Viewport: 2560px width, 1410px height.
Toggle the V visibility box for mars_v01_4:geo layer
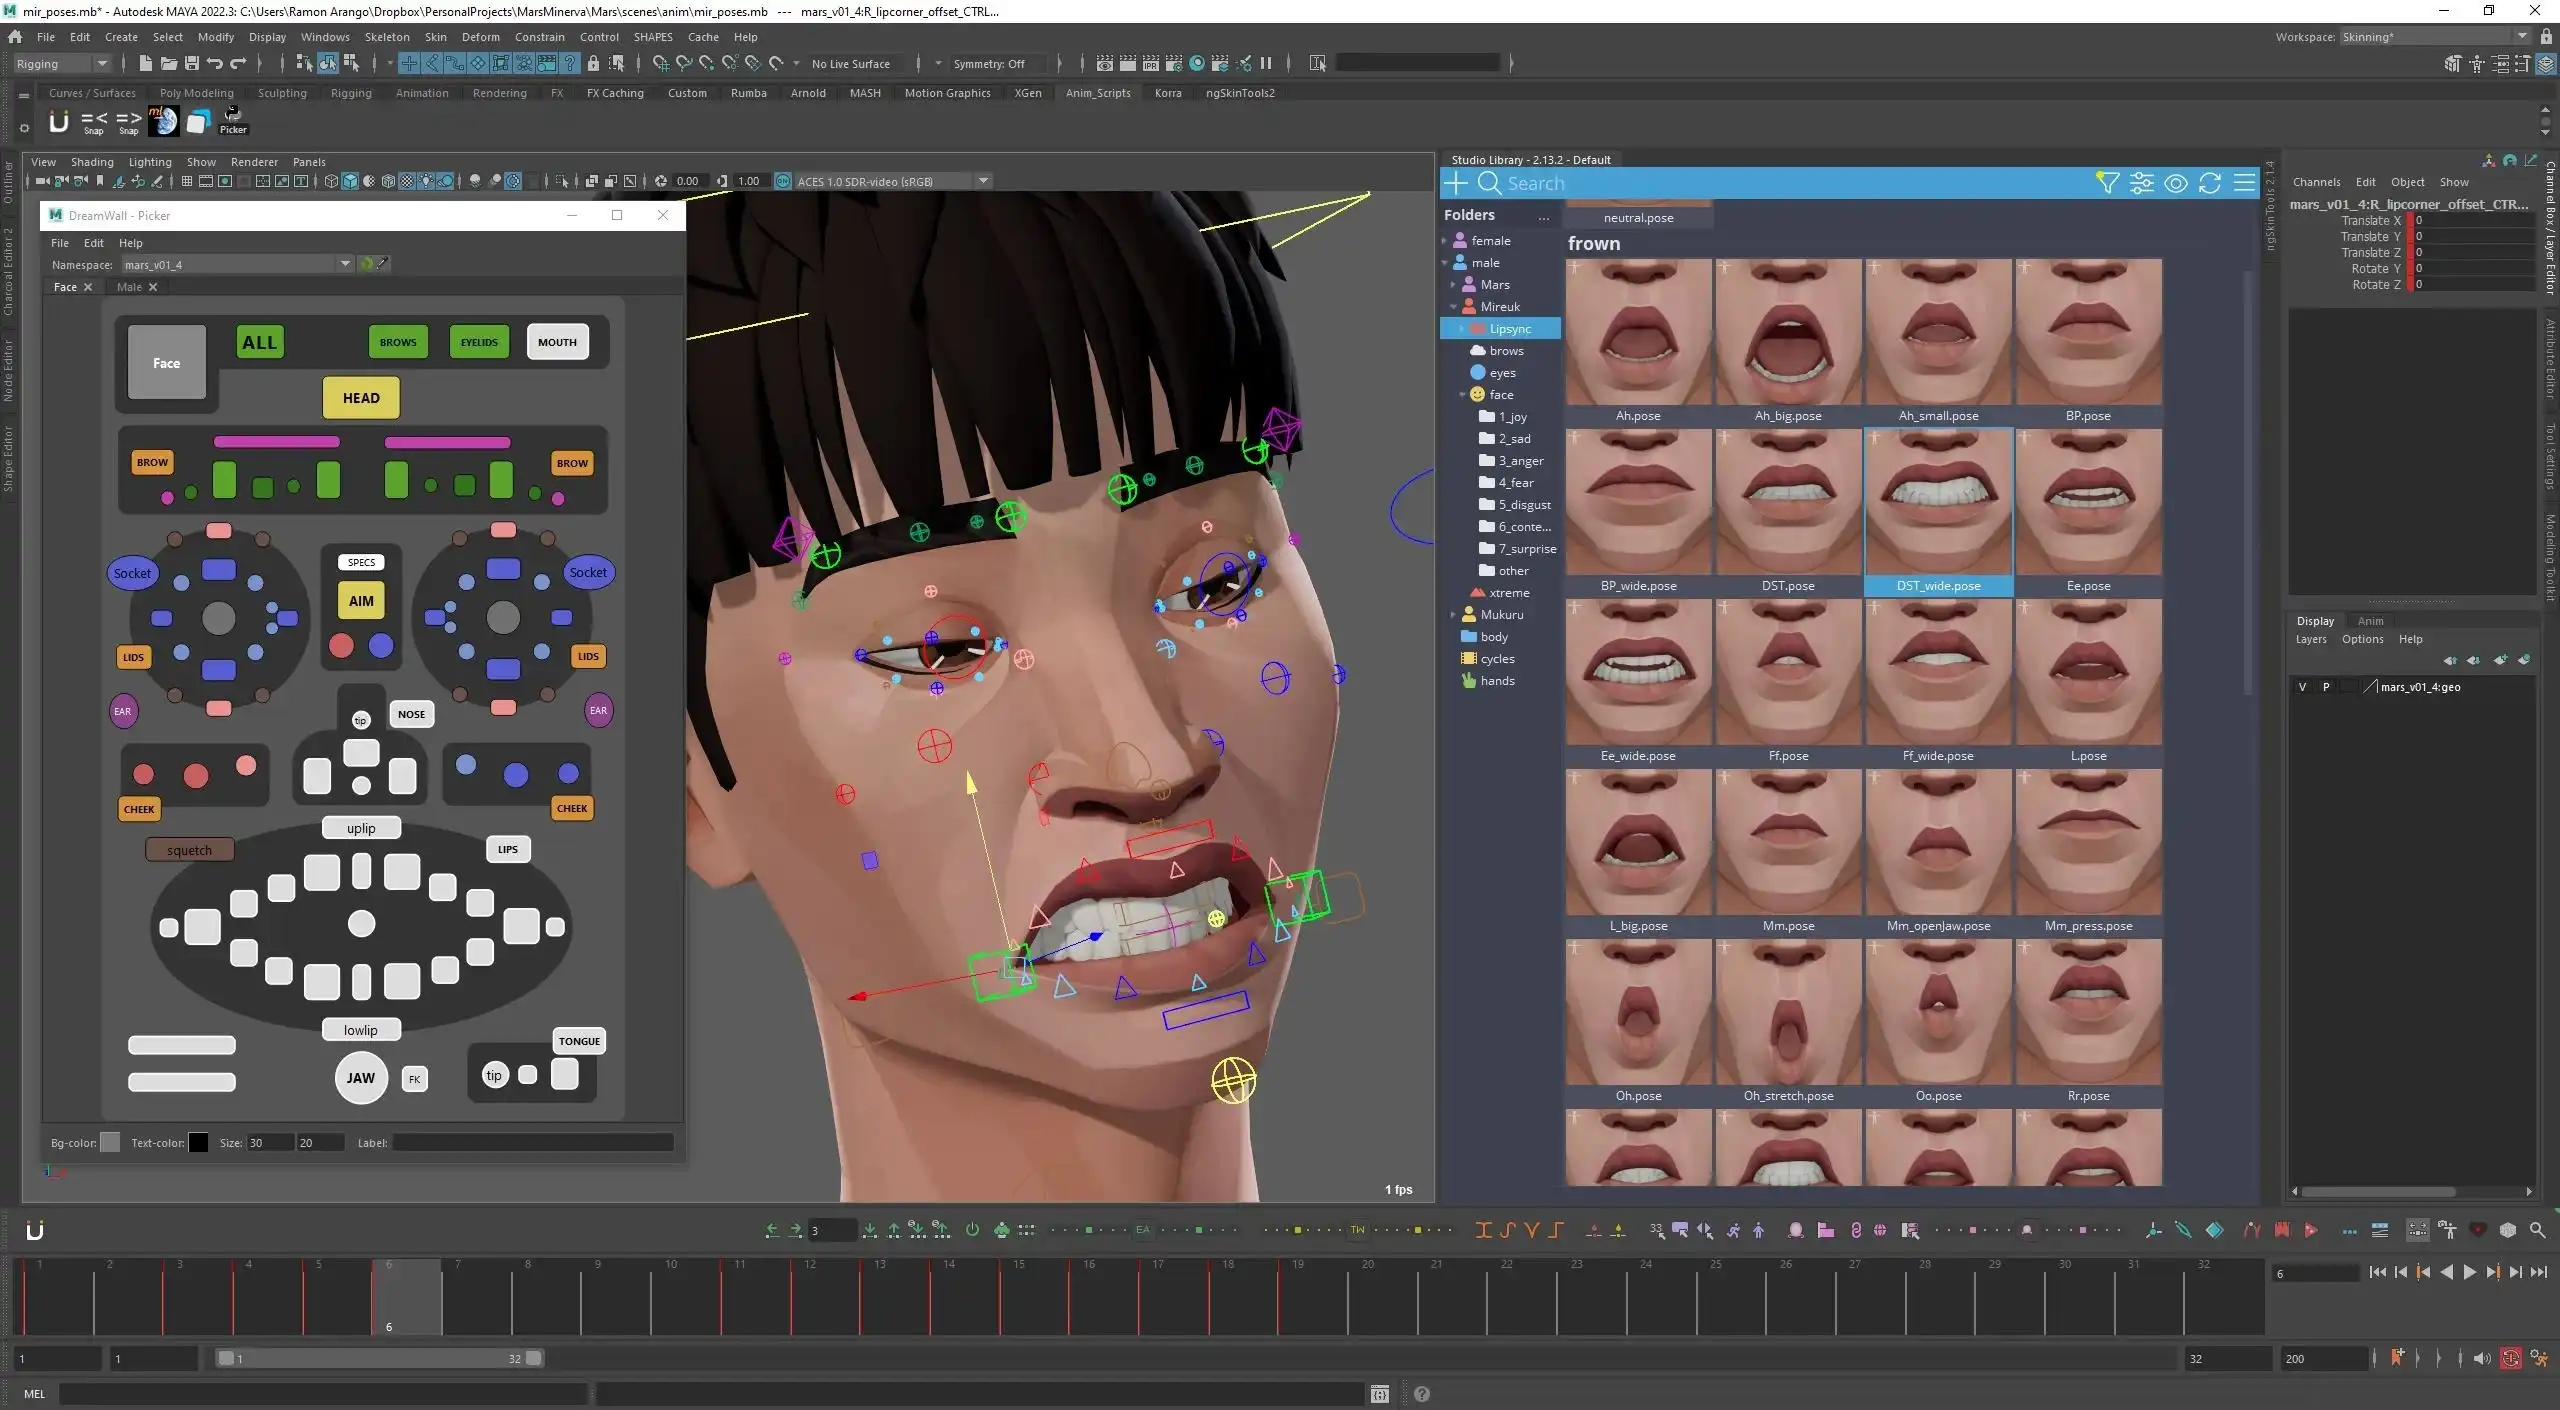(2302, 687)
